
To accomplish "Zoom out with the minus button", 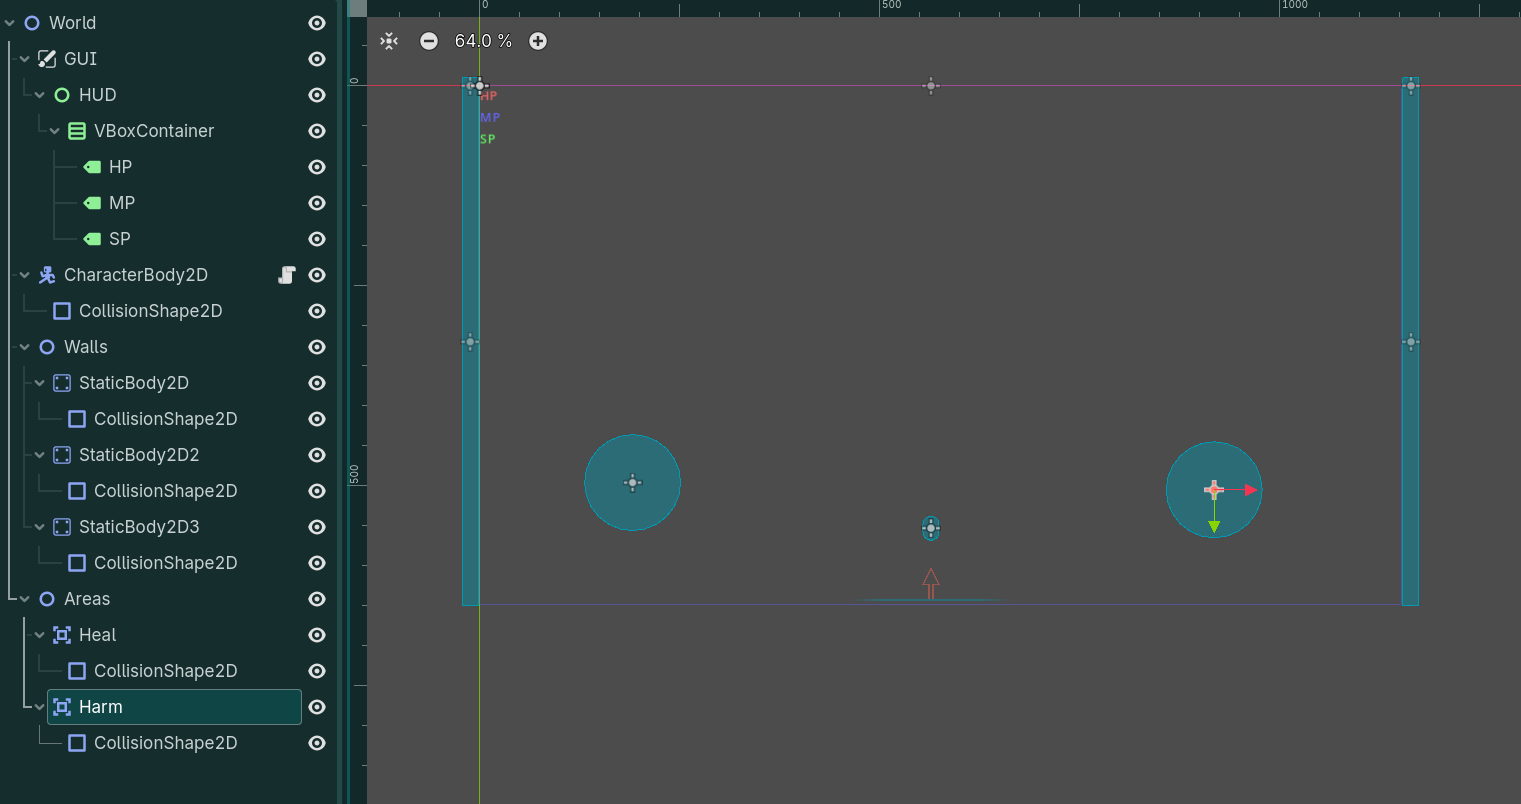I will coord(429,41).
